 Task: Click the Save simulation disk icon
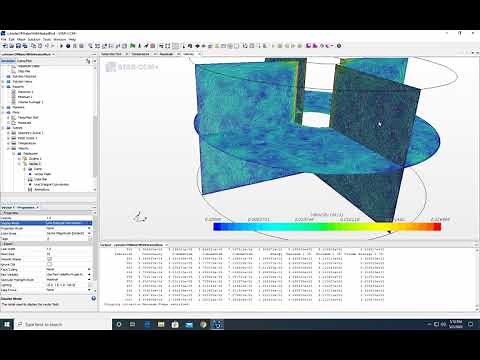19,46
